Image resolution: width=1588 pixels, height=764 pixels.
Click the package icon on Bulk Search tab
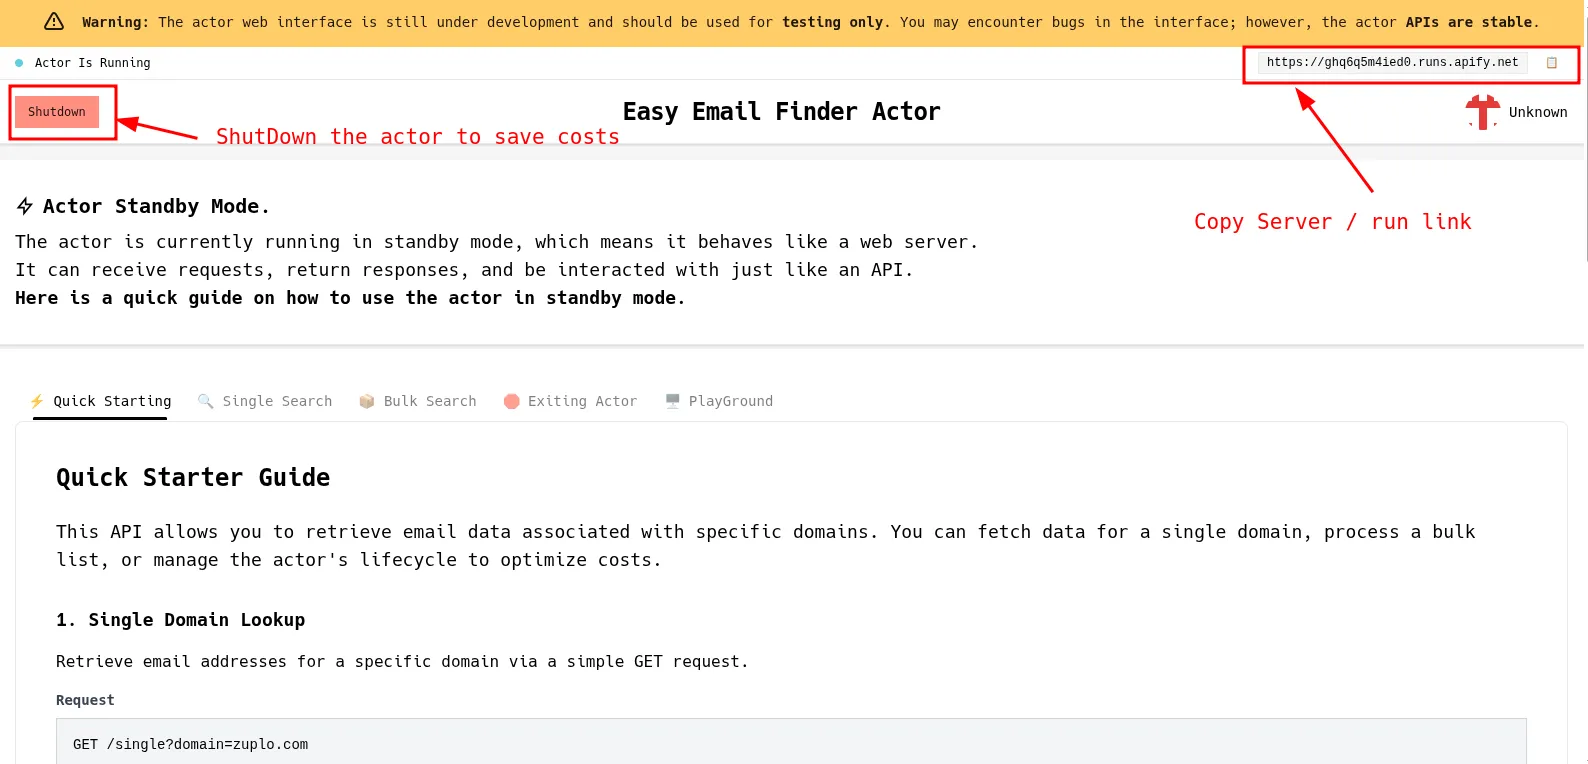367,401
